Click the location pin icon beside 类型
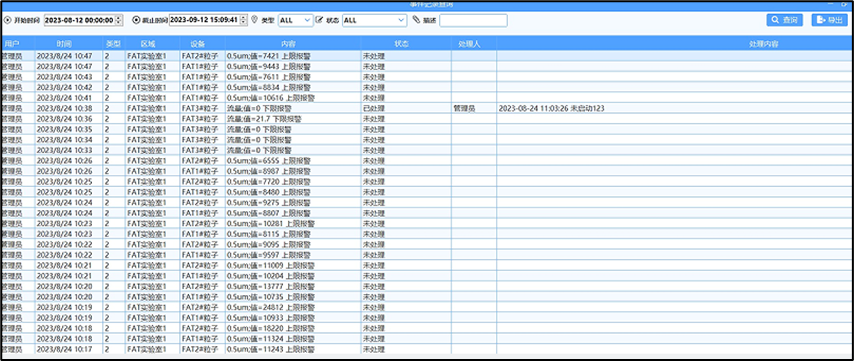854x361 pixels. pos(254,20)
